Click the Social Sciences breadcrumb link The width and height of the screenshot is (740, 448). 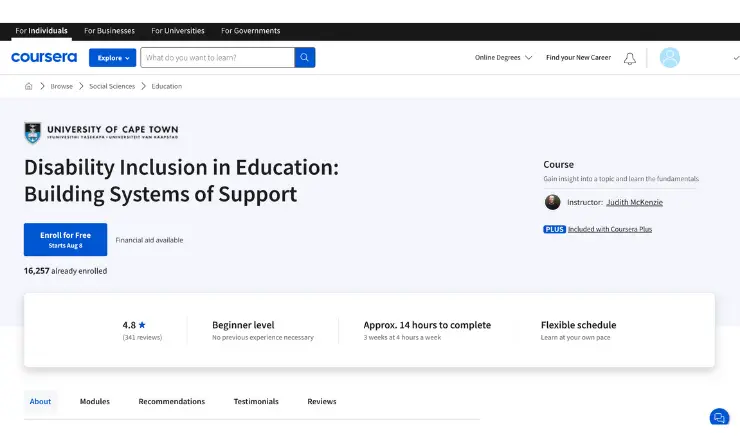112,86
